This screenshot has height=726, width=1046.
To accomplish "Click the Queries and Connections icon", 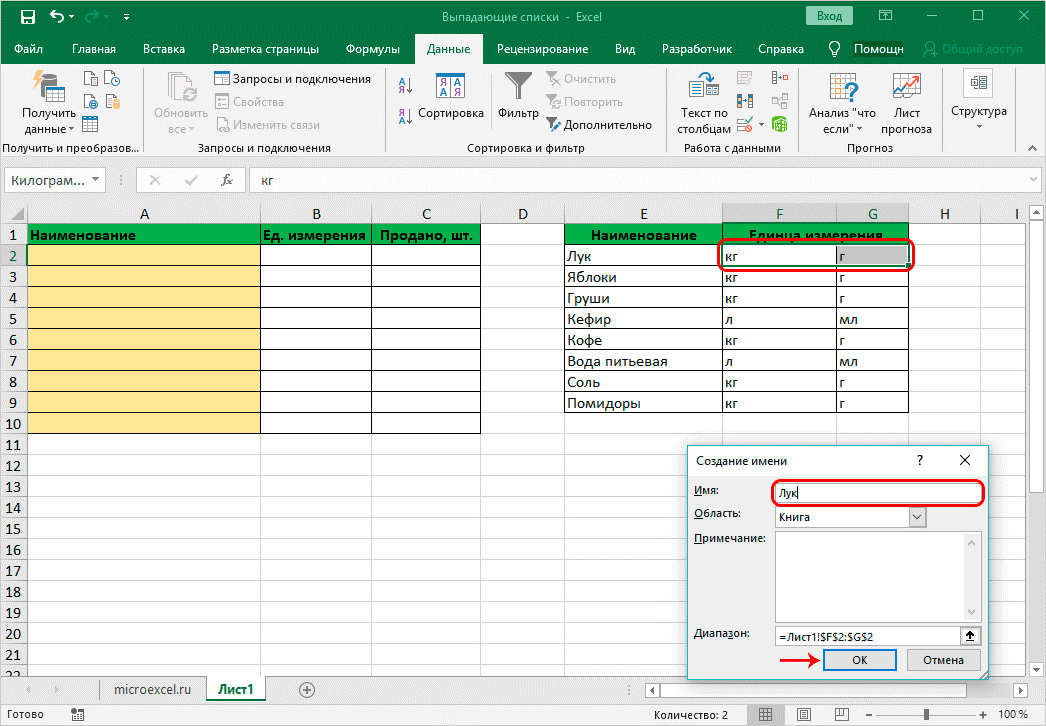I will tap(223, 79).
